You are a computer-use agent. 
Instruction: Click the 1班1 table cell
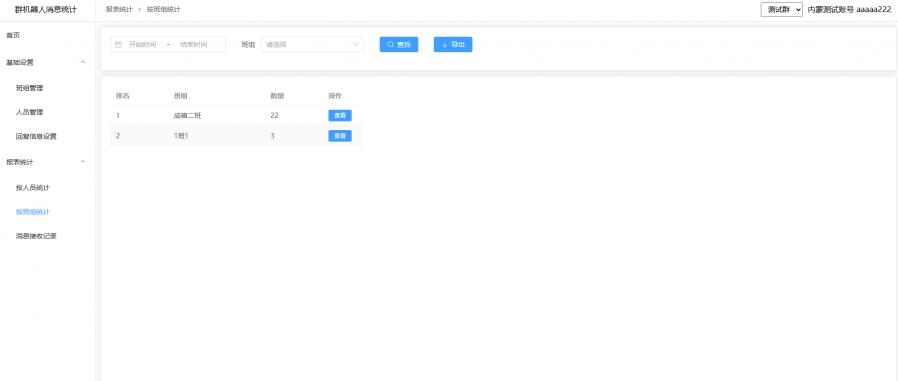tap(182, 136)
